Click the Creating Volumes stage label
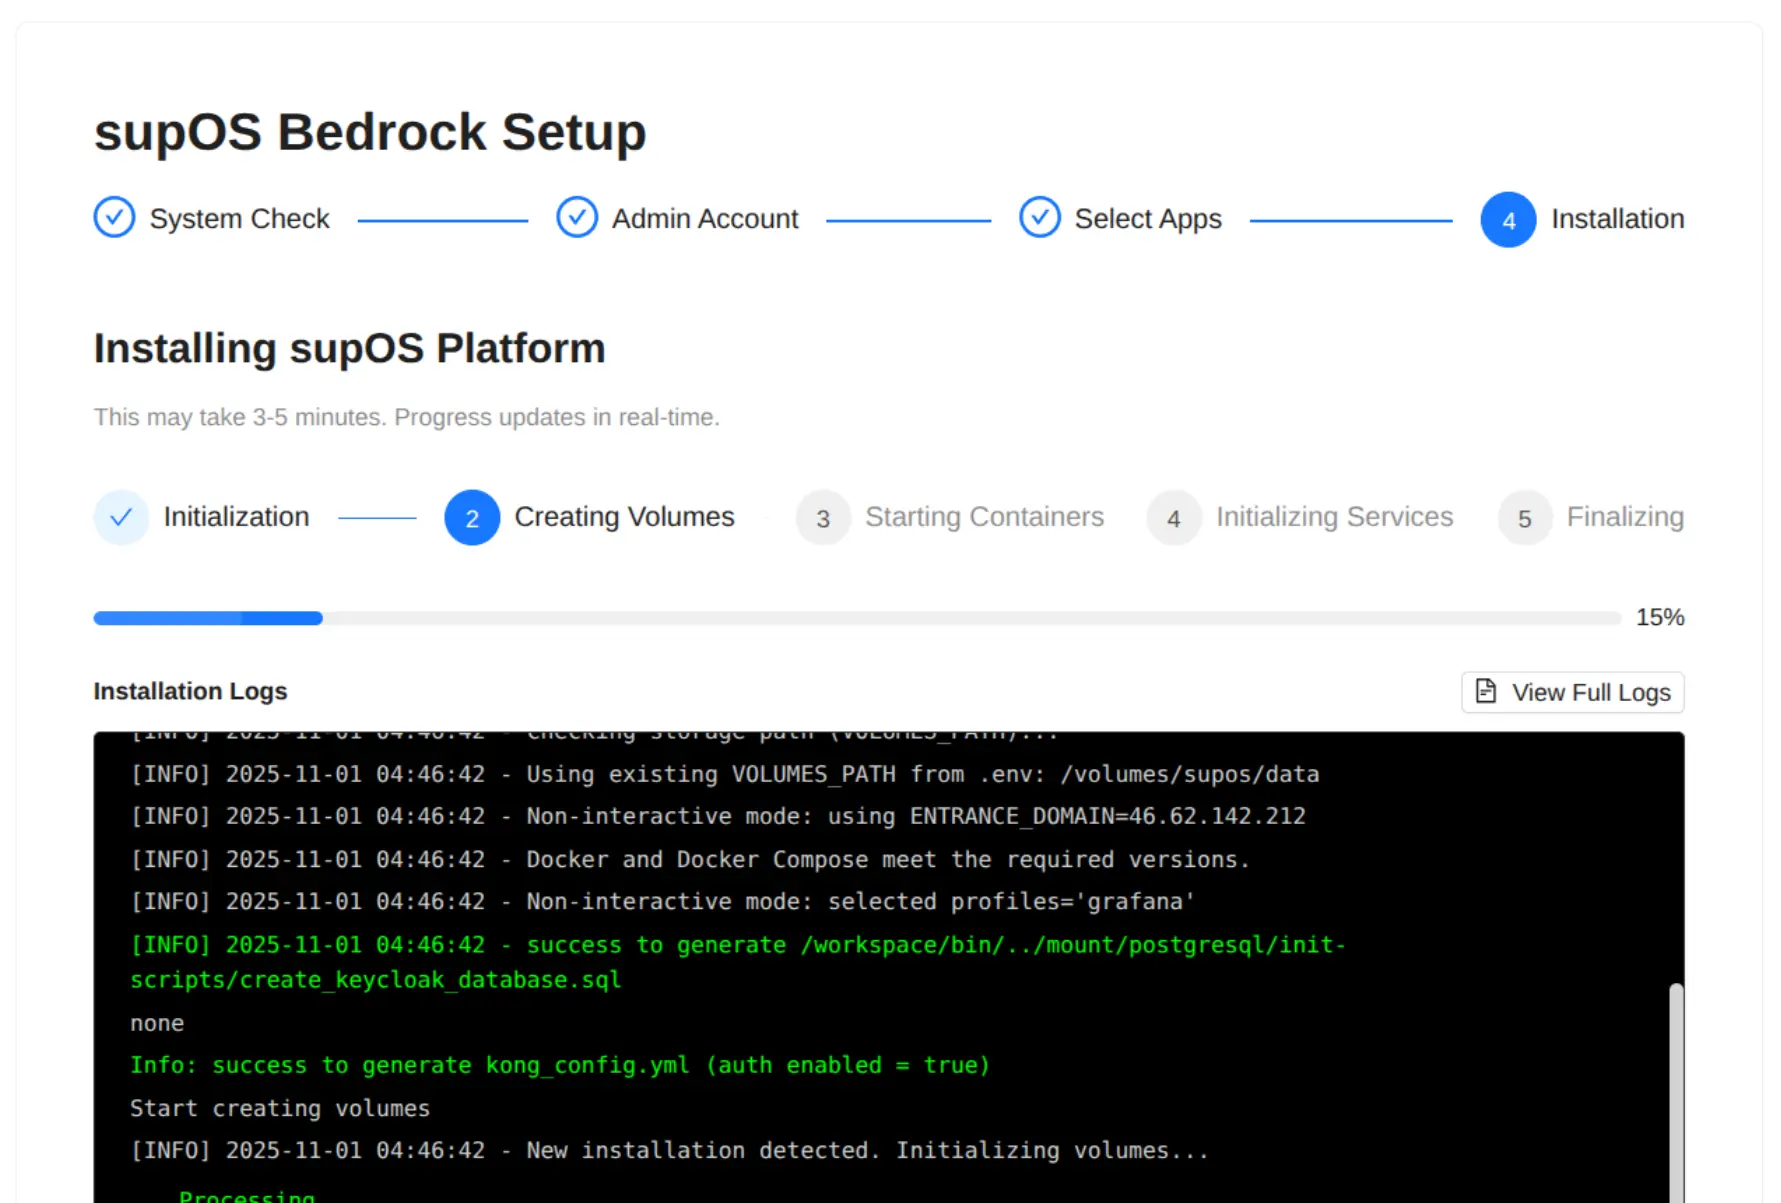Viewport: 1781px width, 1203px height. pyautogui.click(x=624, y=517)
